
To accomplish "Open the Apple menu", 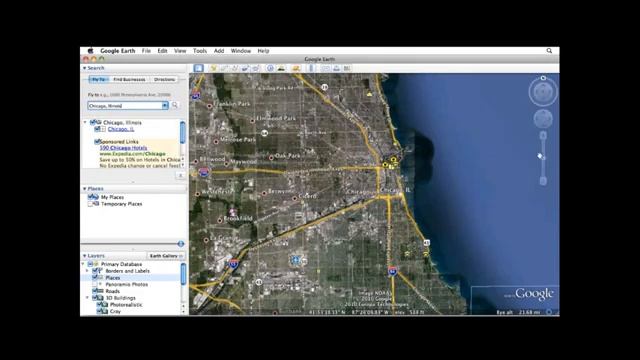I will (x=90, y=51).
